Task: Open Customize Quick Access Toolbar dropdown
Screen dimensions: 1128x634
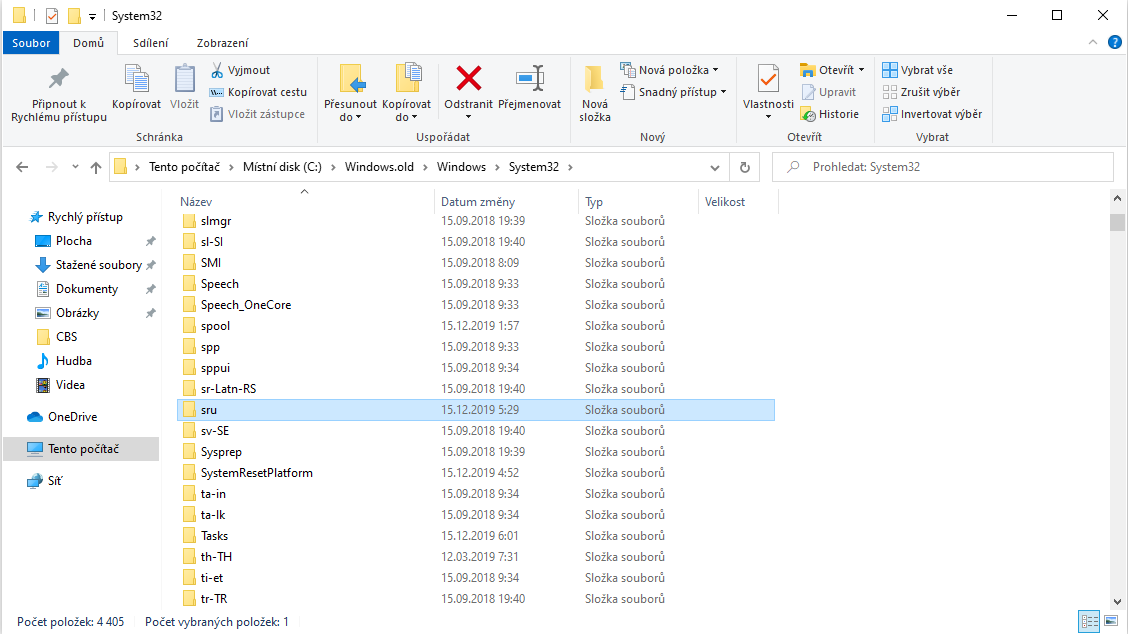Action: [92, 16]
